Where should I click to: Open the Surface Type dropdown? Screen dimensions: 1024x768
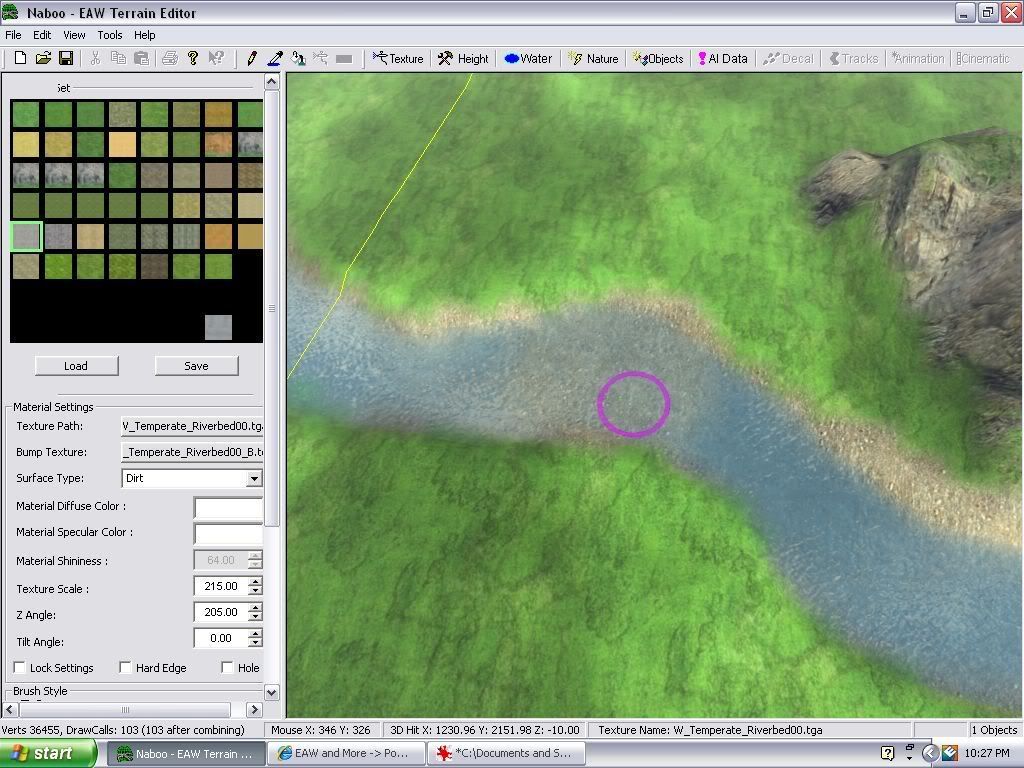click(254, 479)
